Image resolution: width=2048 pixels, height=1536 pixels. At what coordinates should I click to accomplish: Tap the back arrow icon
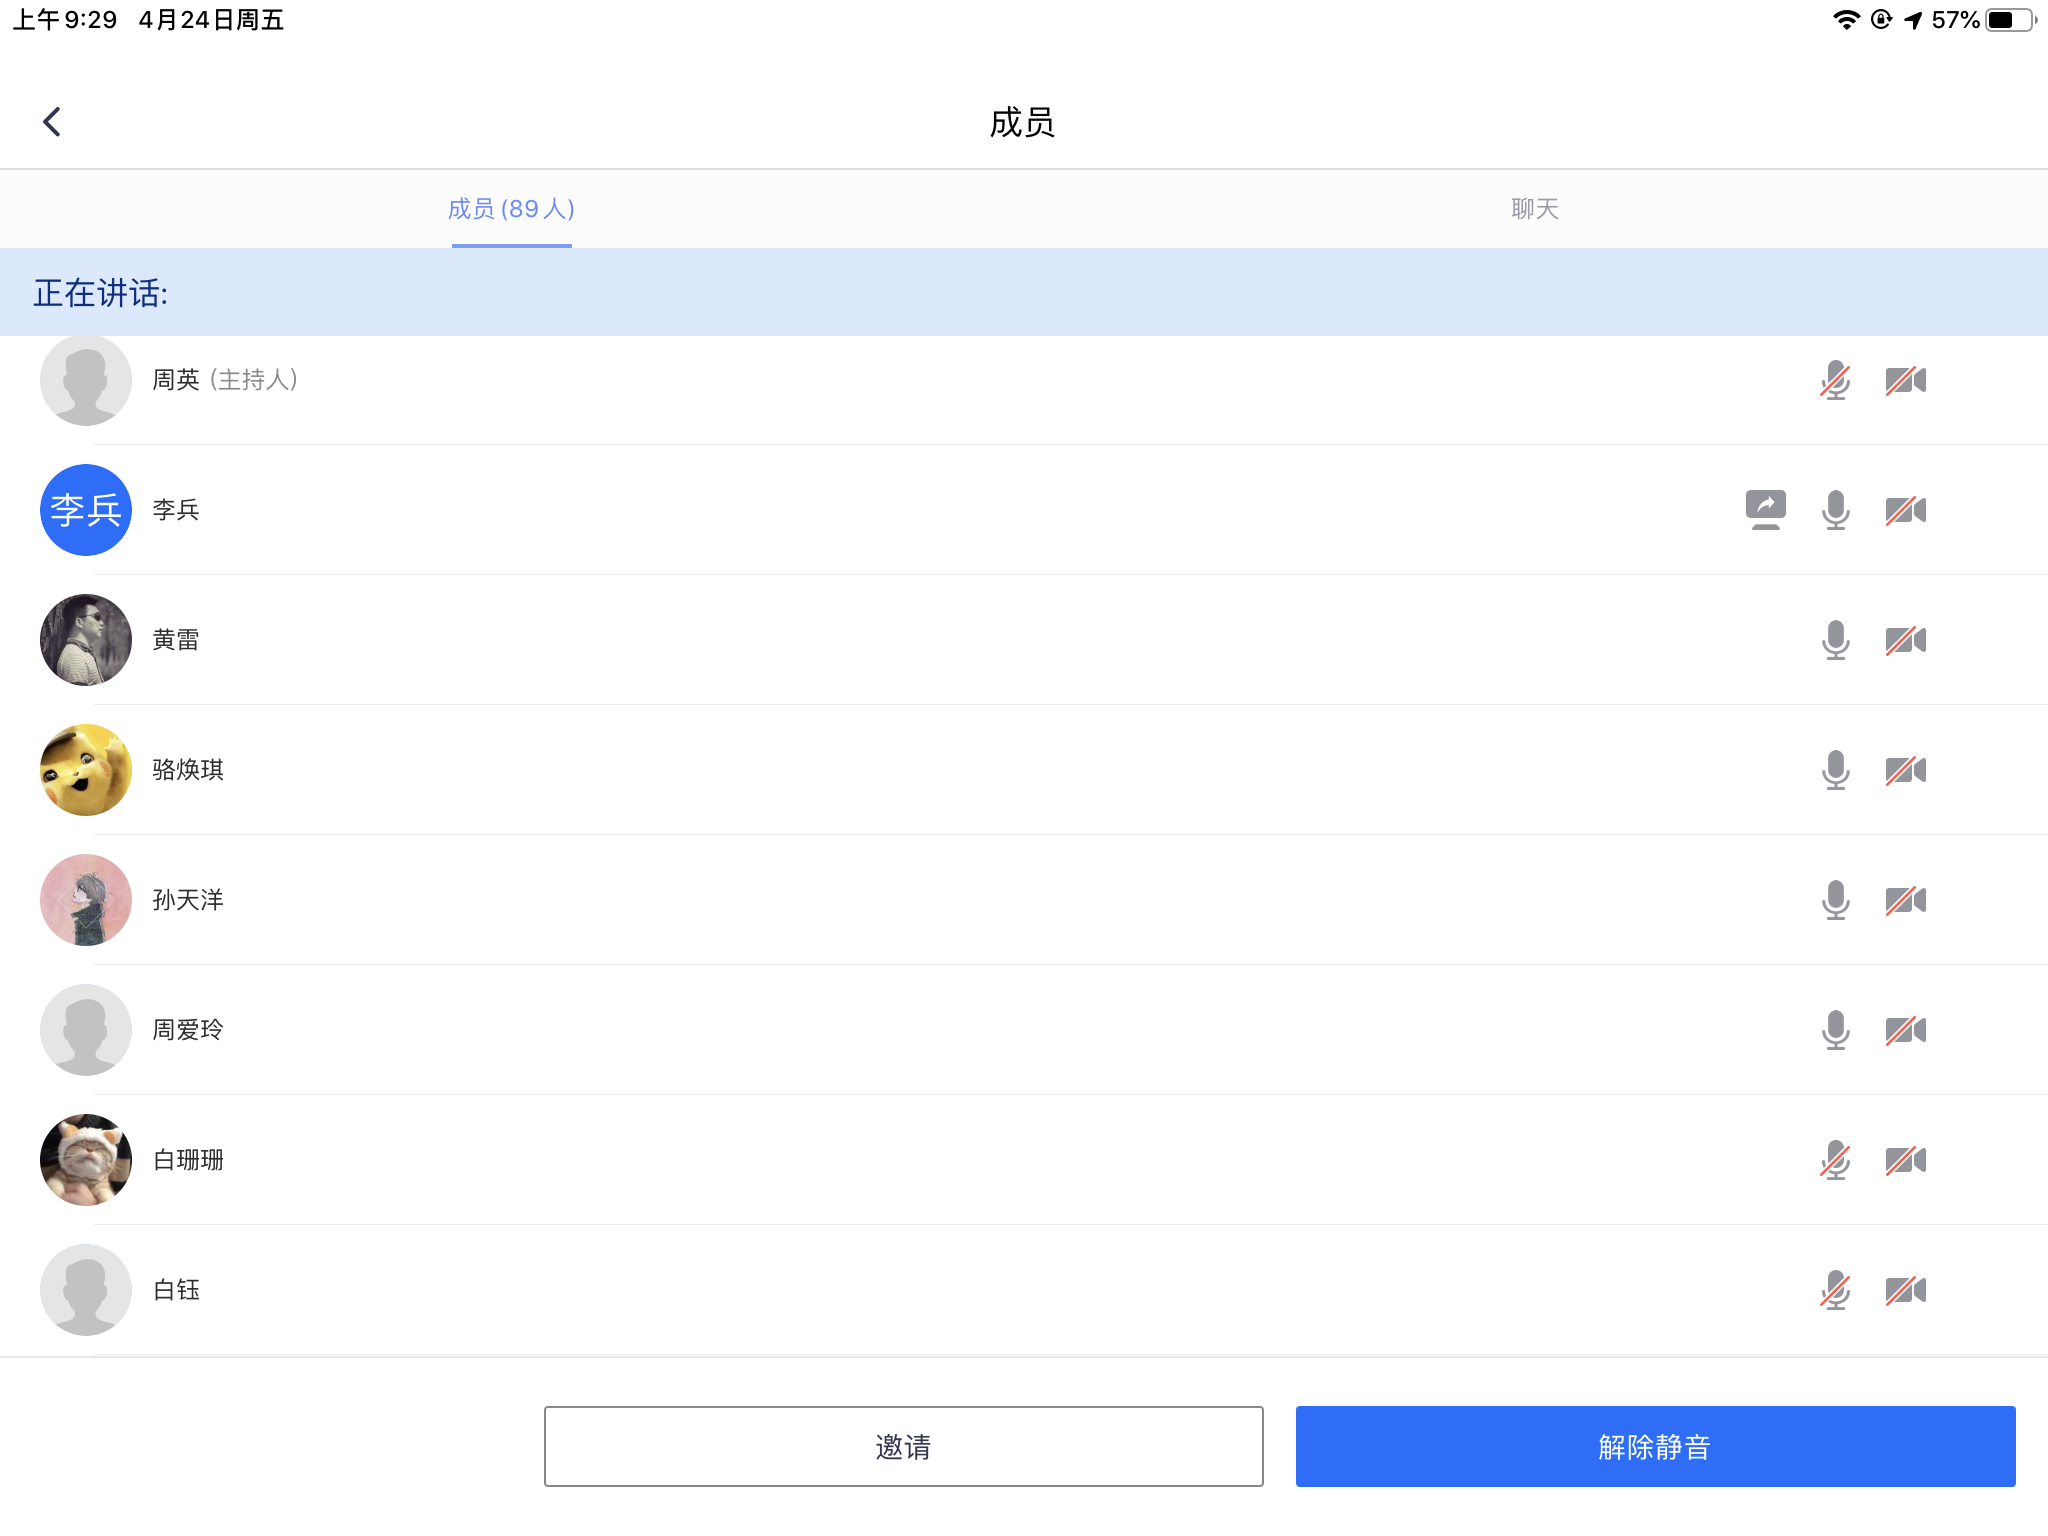[52, 122]
